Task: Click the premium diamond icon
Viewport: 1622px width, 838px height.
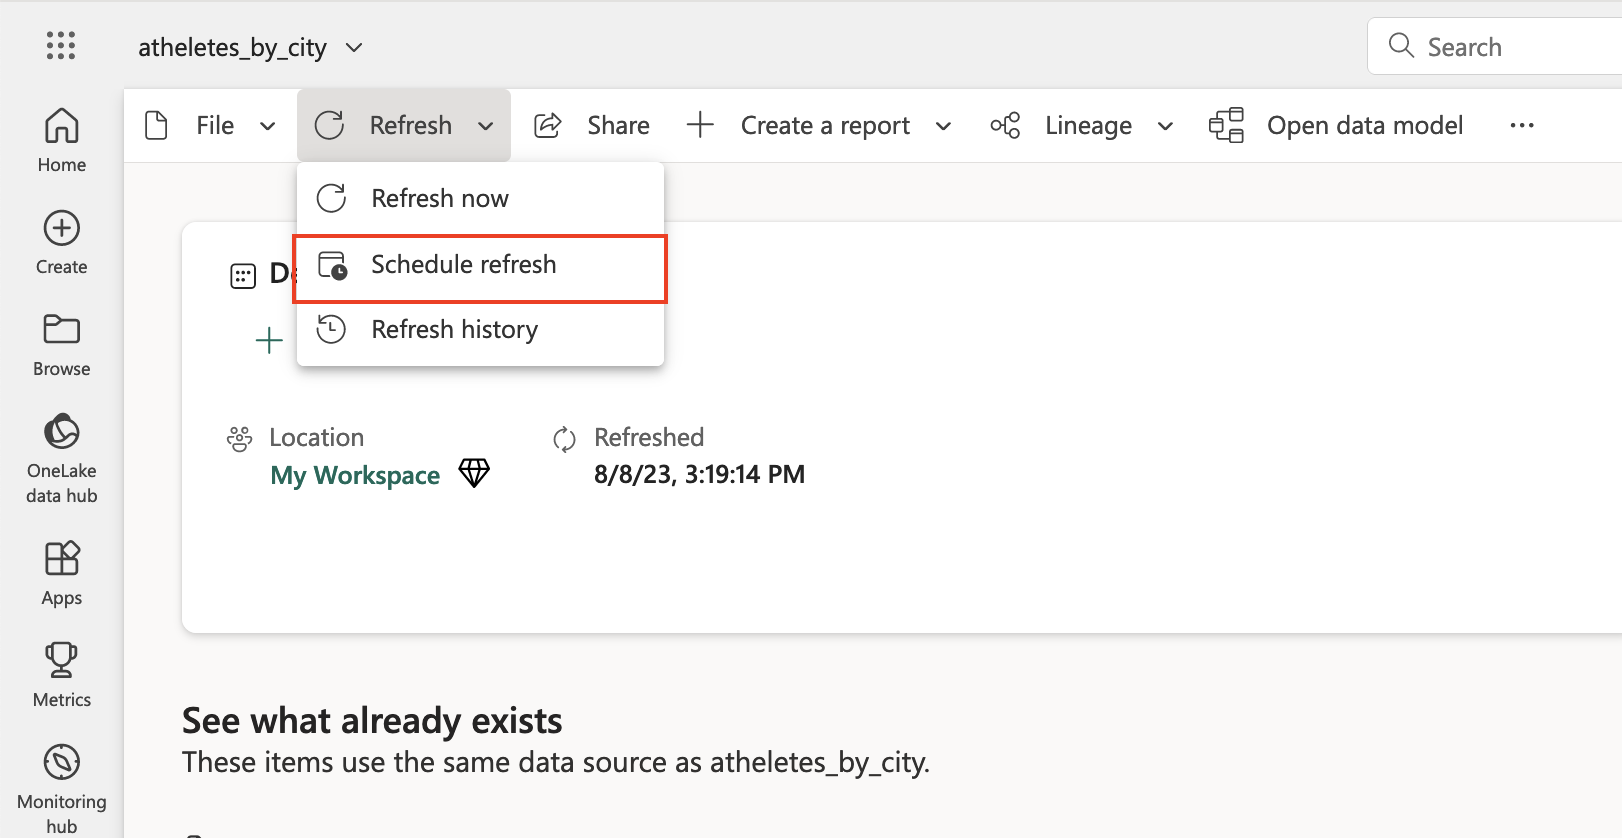Action: click(x=474, y=473)
